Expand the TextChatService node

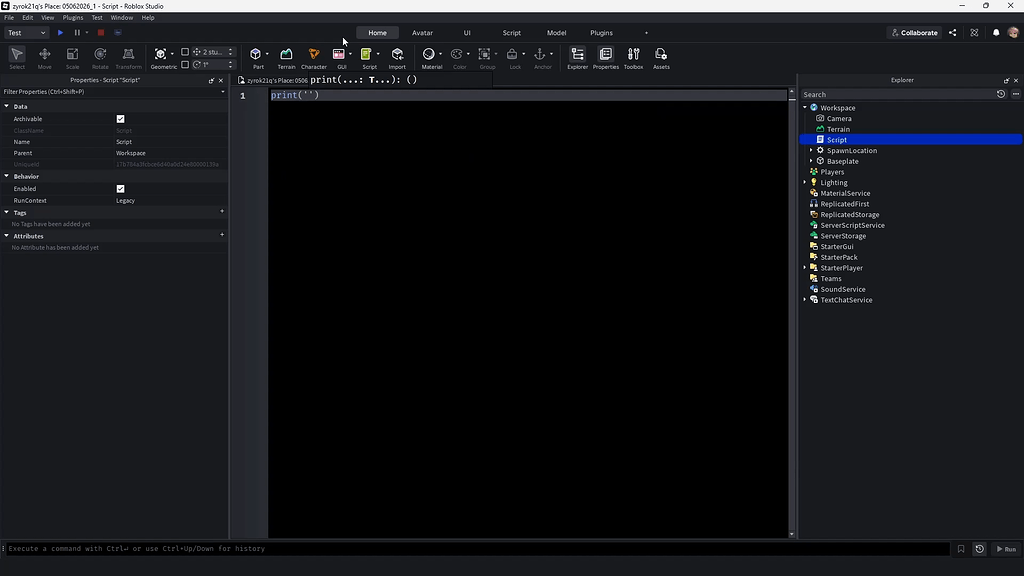tap(805, 300)
